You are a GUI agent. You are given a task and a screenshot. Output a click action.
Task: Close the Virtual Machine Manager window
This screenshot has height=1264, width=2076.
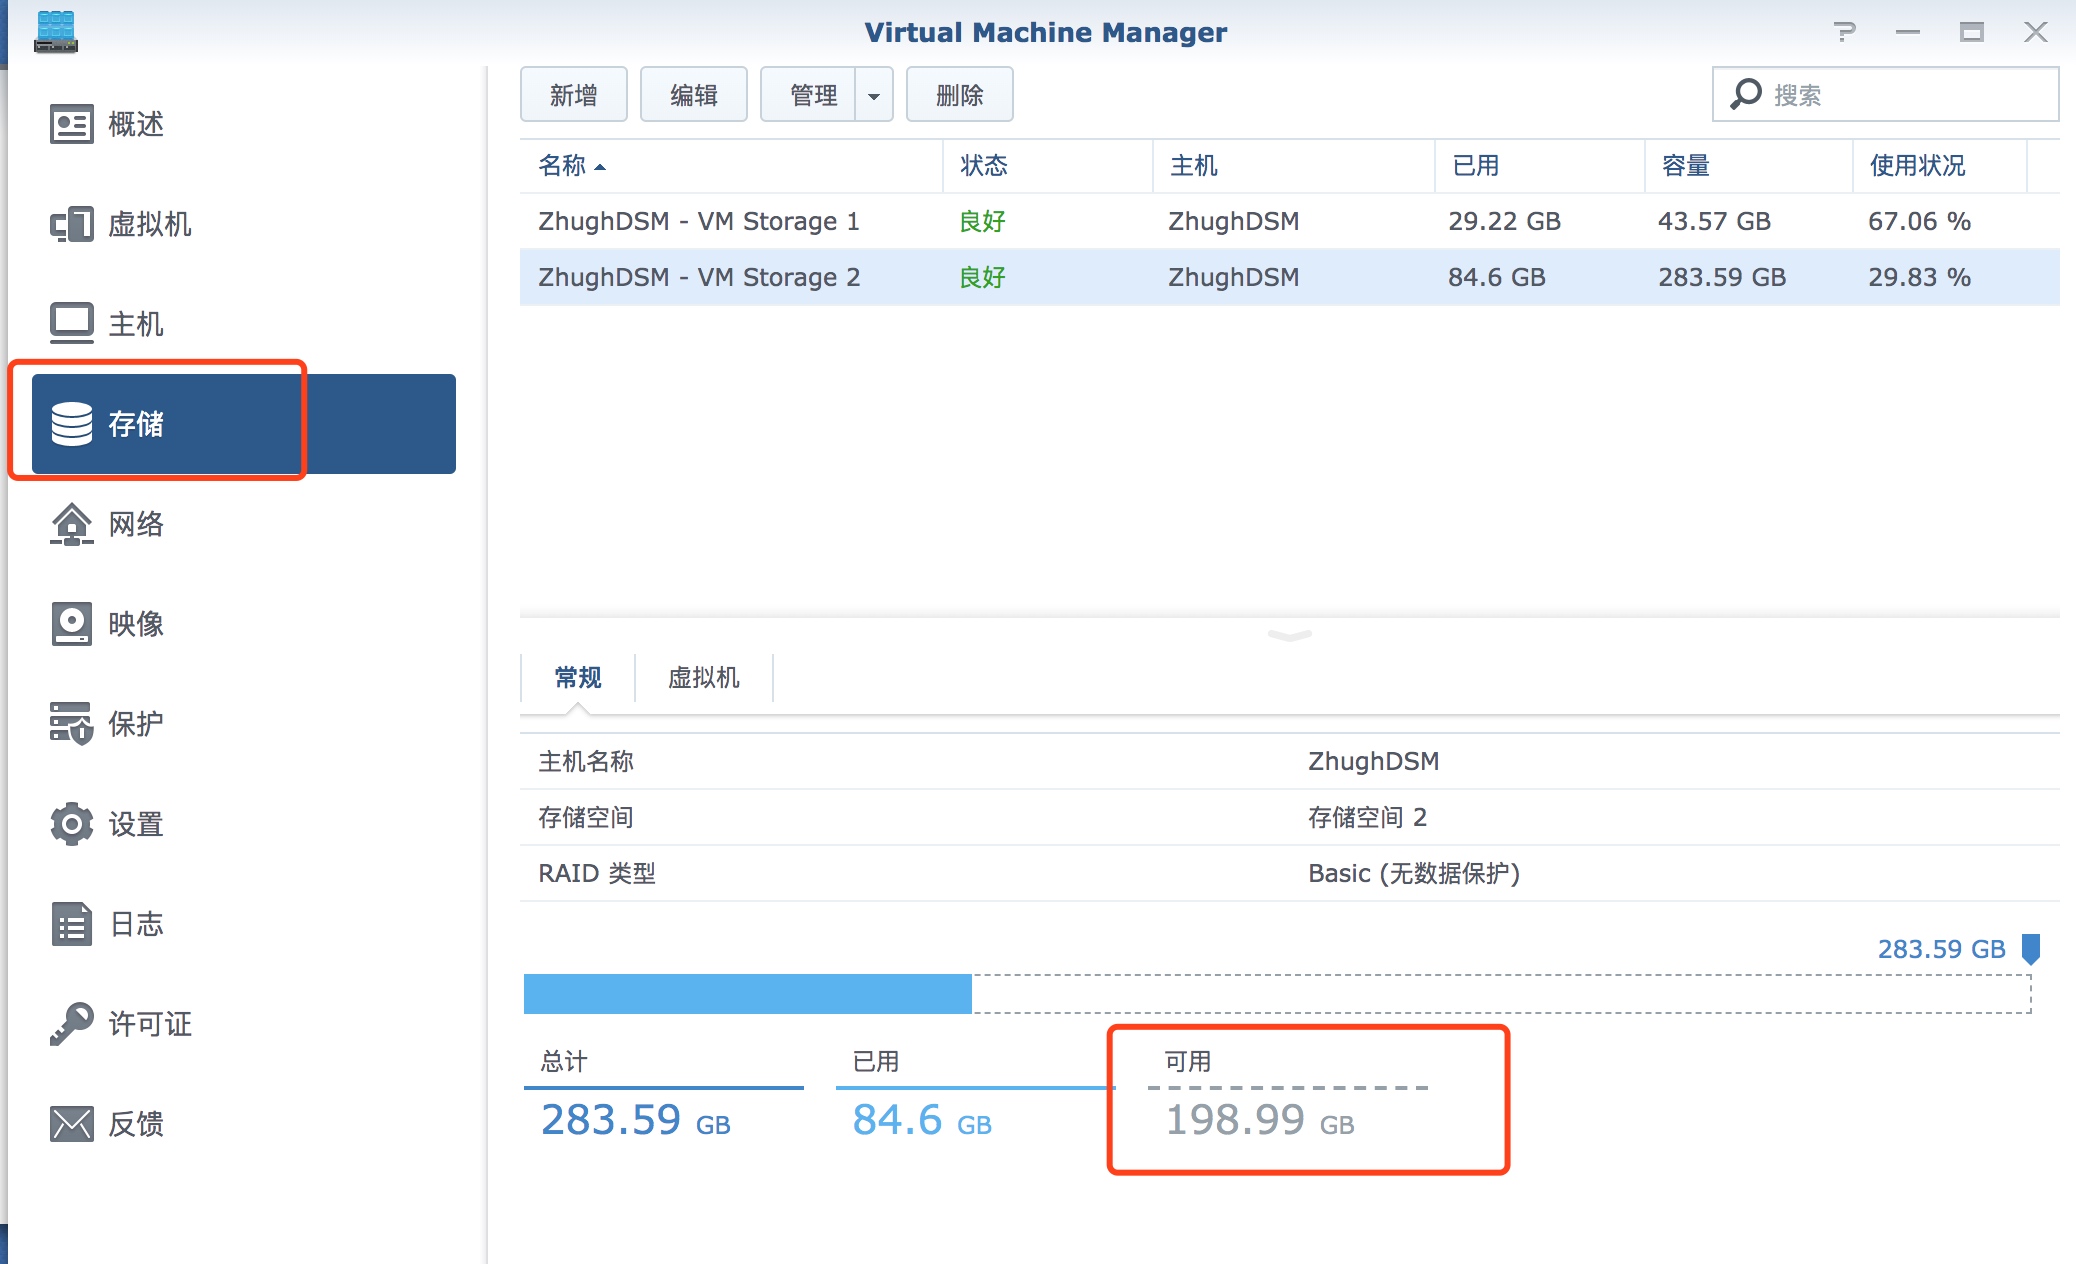coord(2036,32)
